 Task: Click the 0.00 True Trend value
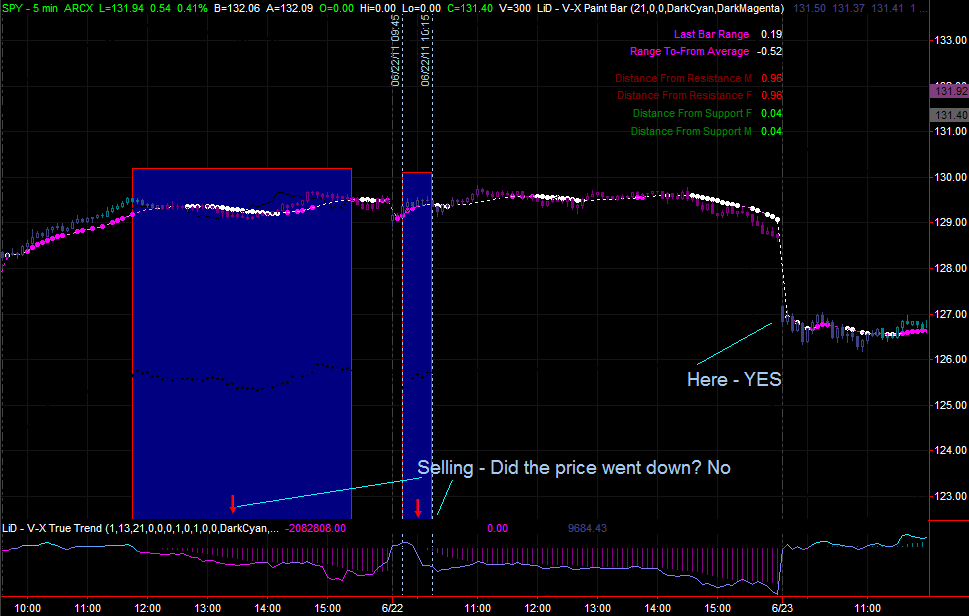(x=497, y=528)
